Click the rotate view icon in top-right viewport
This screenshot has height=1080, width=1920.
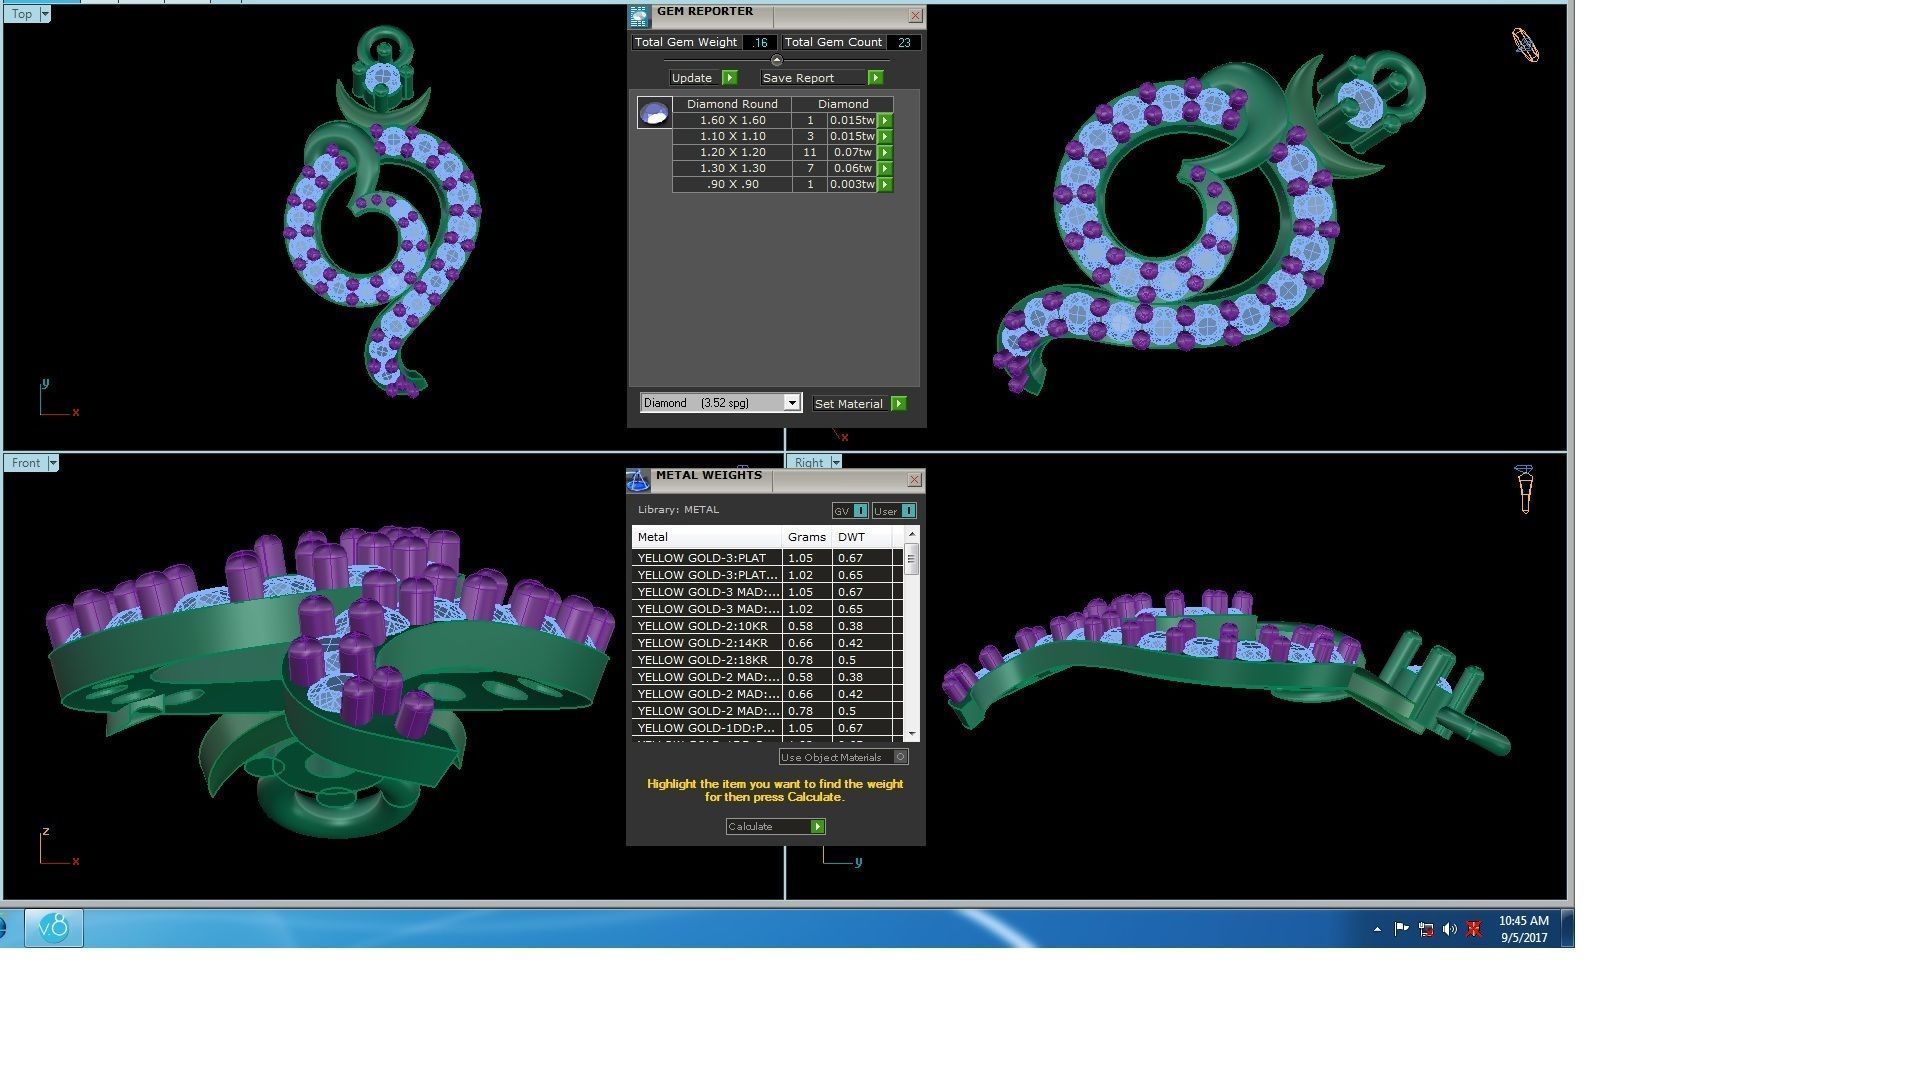[1524, 45]
